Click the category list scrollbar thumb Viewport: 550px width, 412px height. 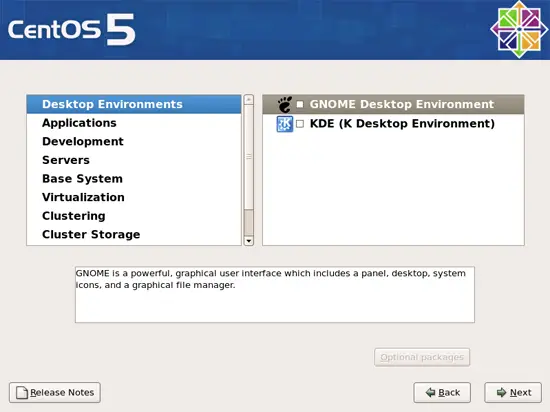249,157
